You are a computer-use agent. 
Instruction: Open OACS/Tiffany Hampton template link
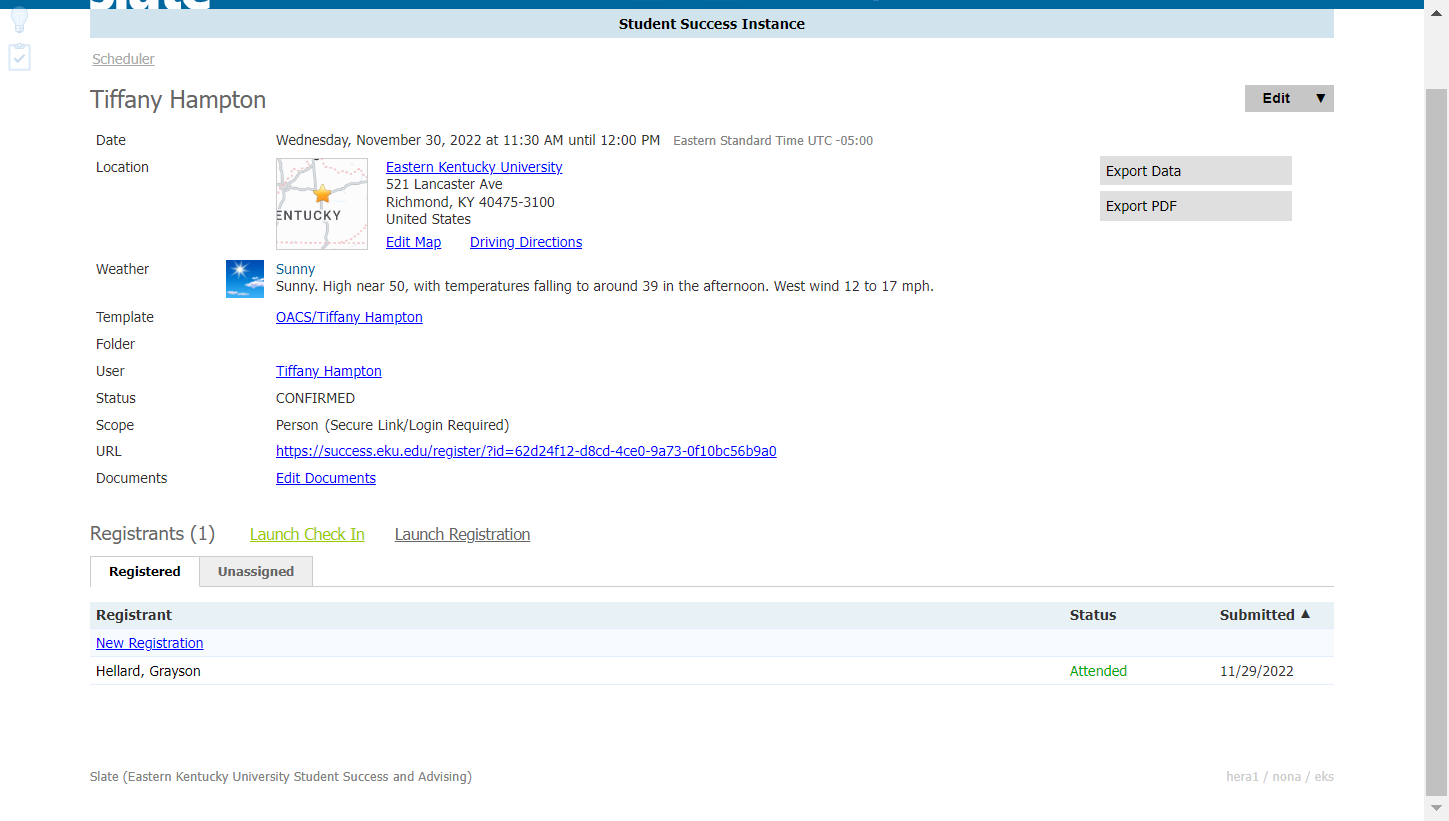coord(349,317)
